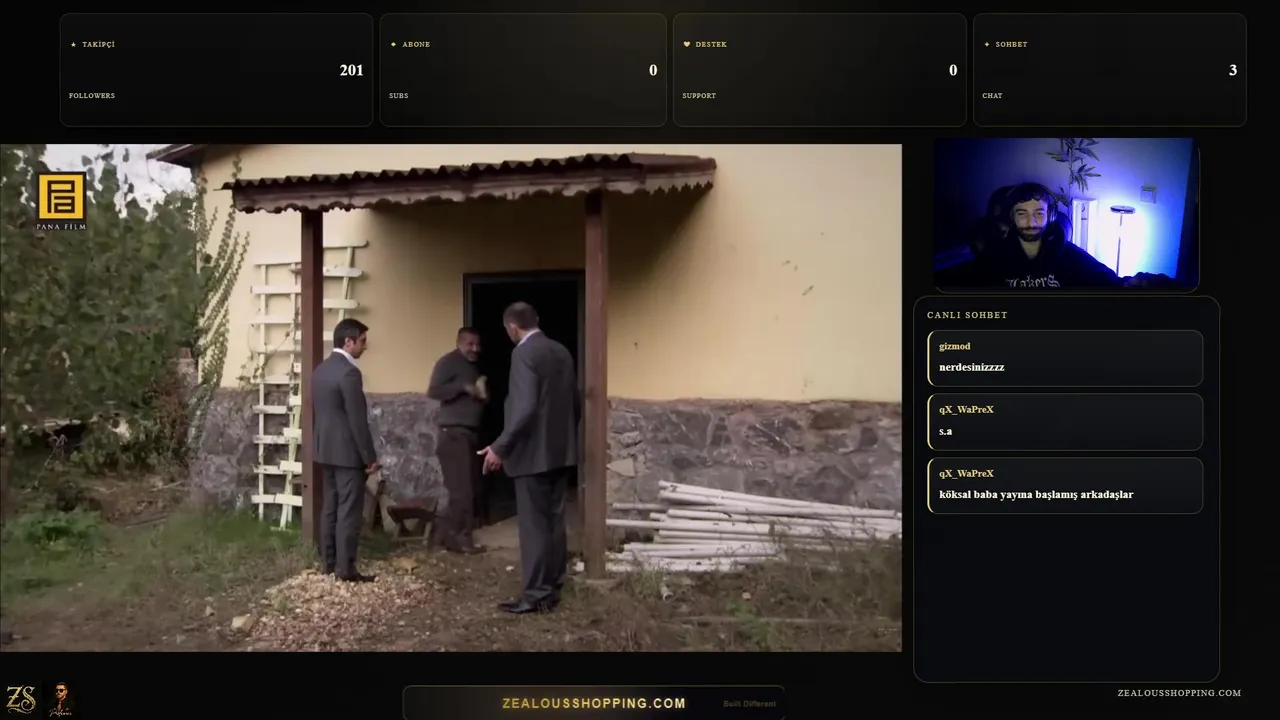This screenshot has width=1280, height=720.
Task: Click the SUBS label text
Action: (399, 96)
